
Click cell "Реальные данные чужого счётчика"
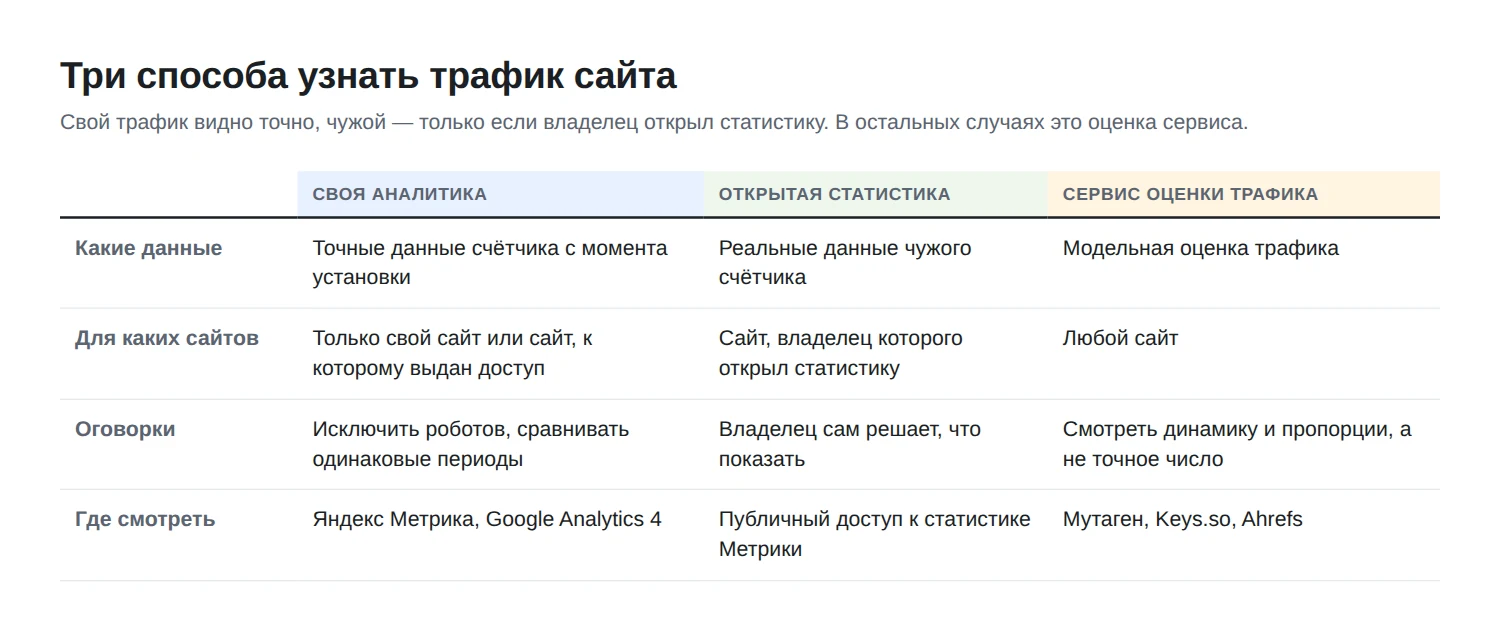[875, 263]
